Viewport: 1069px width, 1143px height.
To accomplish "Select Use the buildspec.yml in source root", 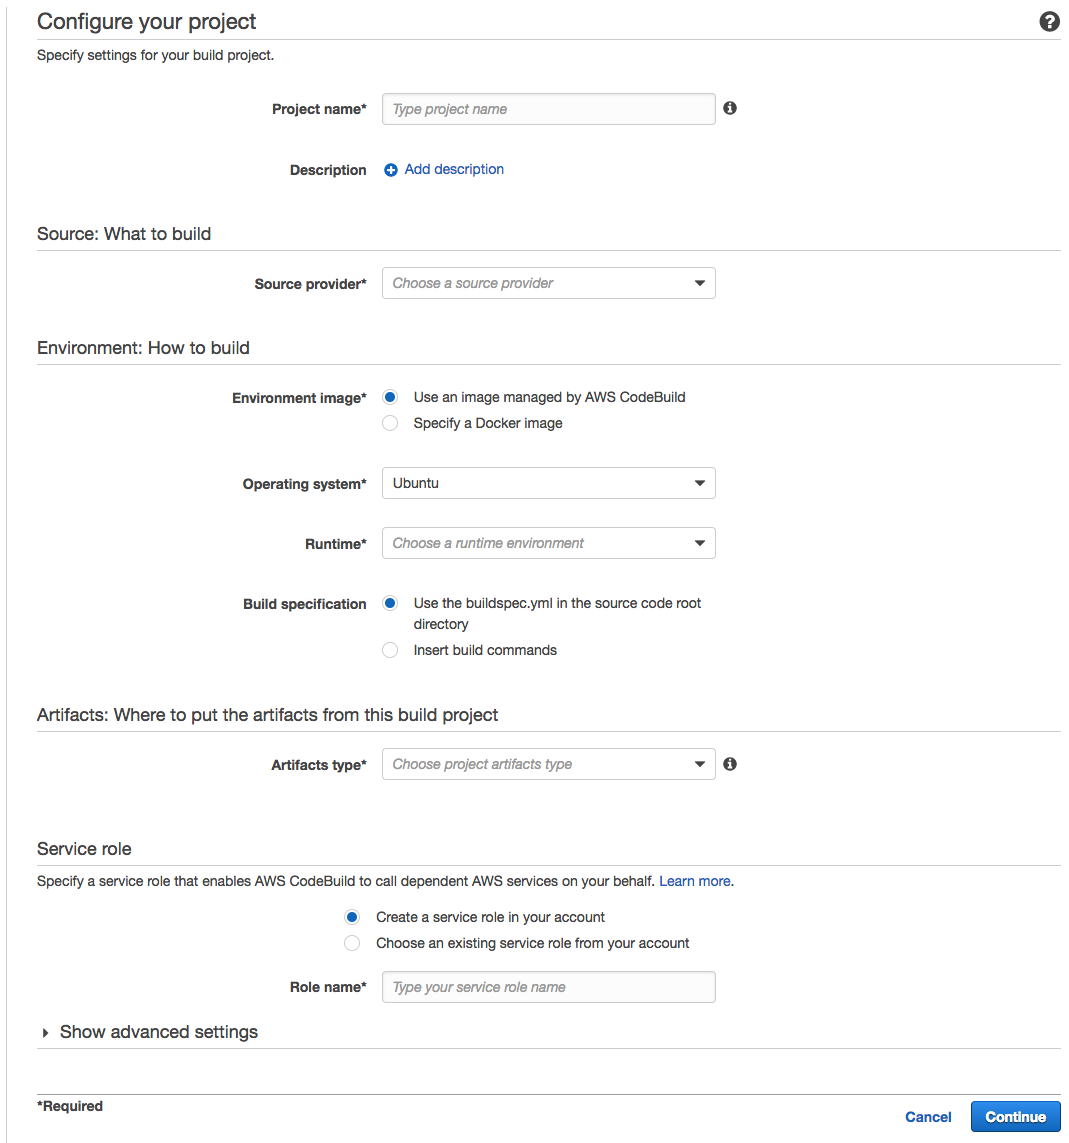I will coord(389,603).
